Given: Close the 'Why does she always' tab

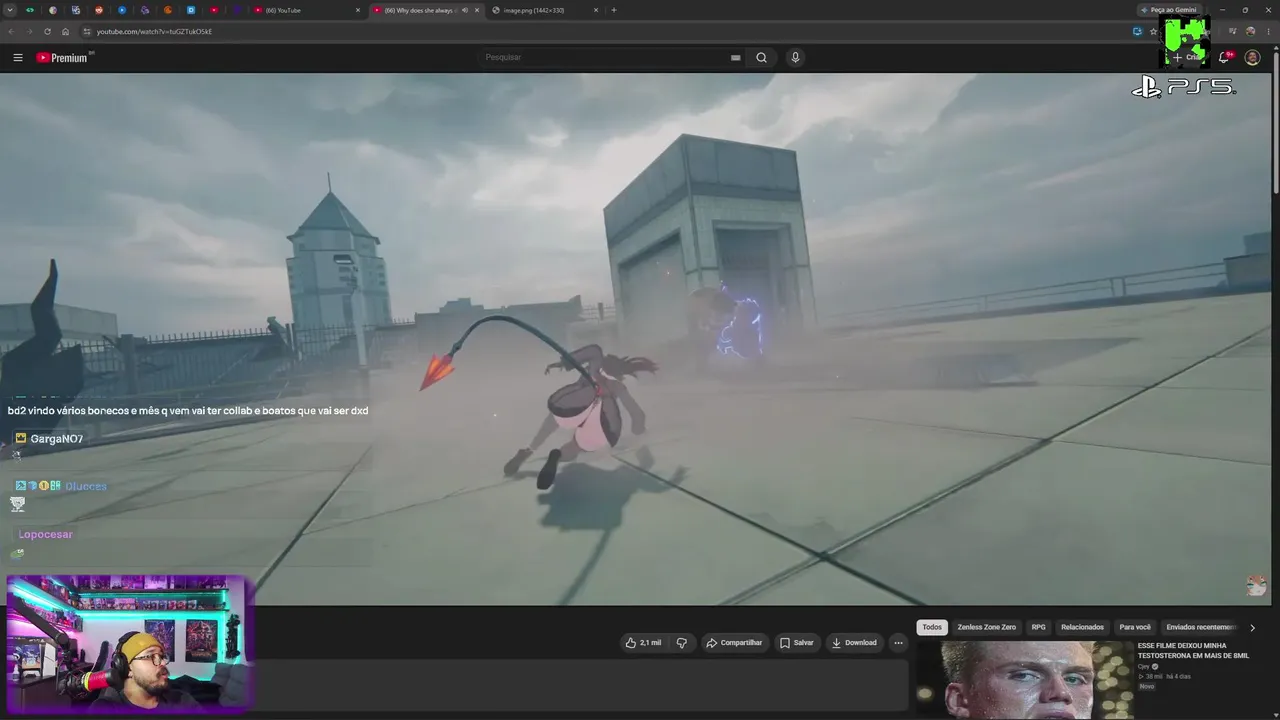Looking at the screenshot, I should (477, 10).
